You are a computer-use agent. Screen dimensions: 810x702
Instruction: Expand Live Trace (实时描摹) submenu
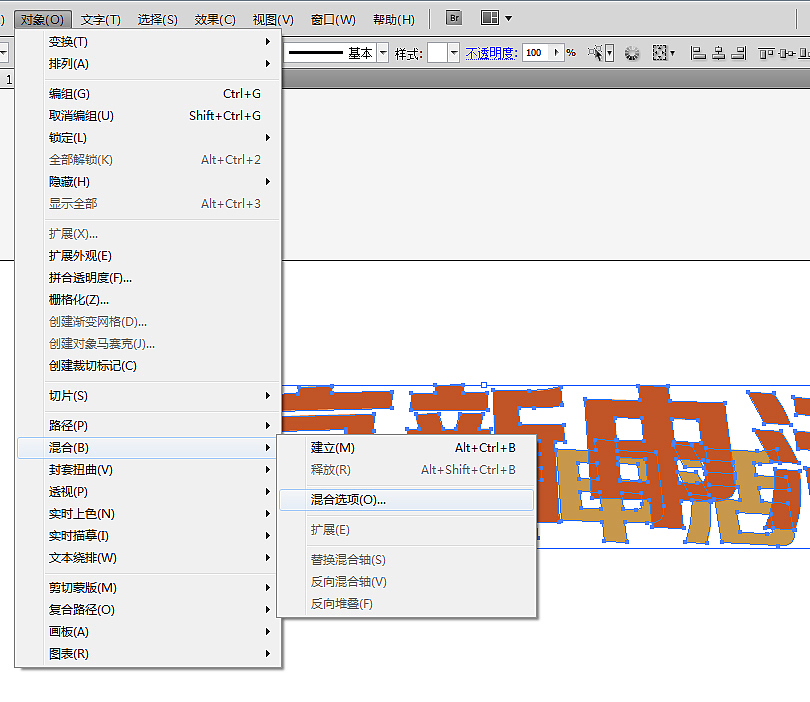149,536
